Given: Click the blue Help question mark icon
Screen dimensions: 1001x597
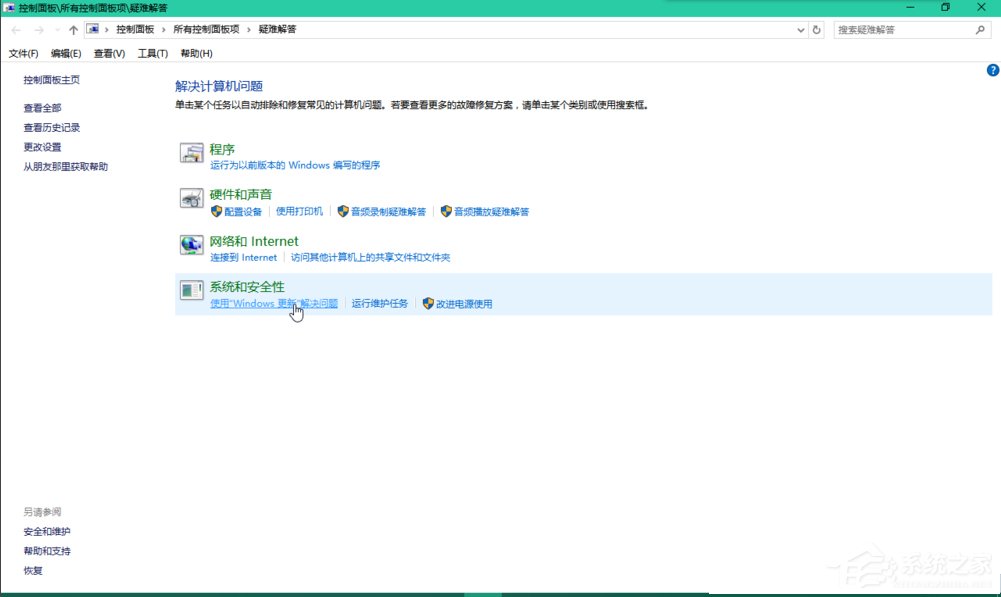Looking at the screenshot, I should (992, 70).
